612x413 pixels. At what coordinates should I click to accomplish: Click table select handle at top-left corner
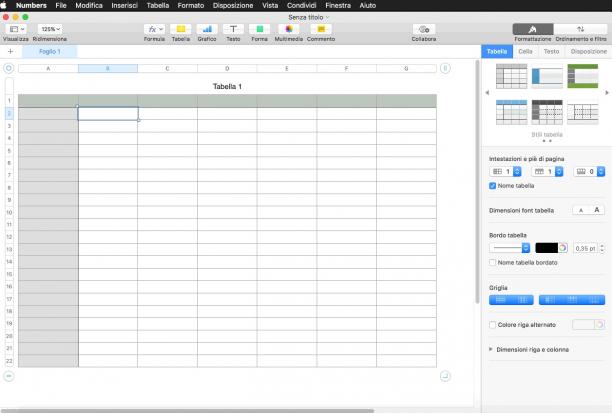(x=9, y=68)
